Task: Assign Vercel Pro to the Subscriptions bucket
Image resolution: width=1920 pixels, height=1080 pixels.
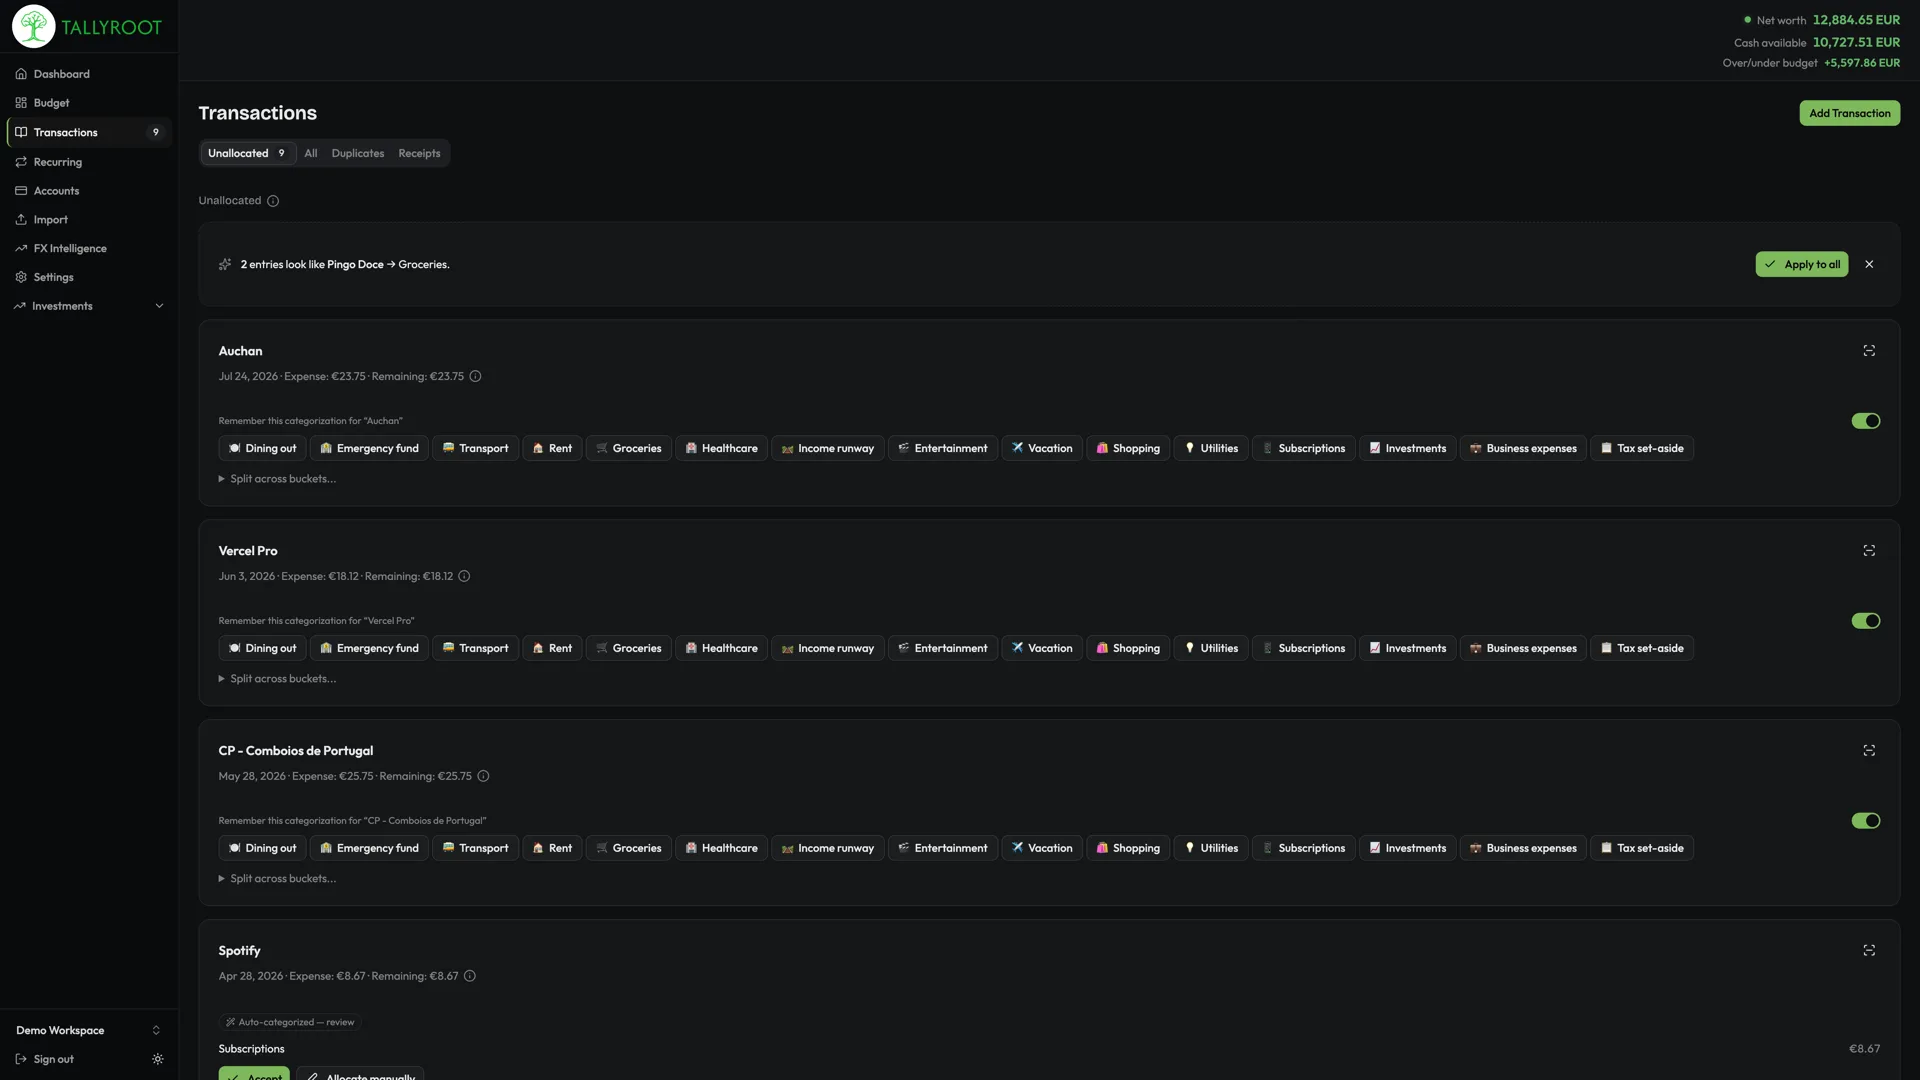Action: pyautogui.click(x=1303, y=648)
